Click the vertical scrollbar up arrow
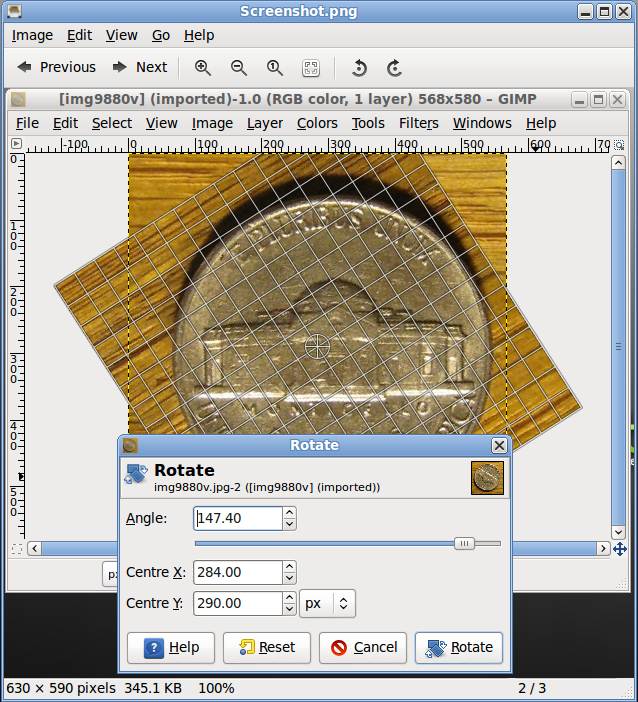The image size is (638, 702). pos(618,163)
